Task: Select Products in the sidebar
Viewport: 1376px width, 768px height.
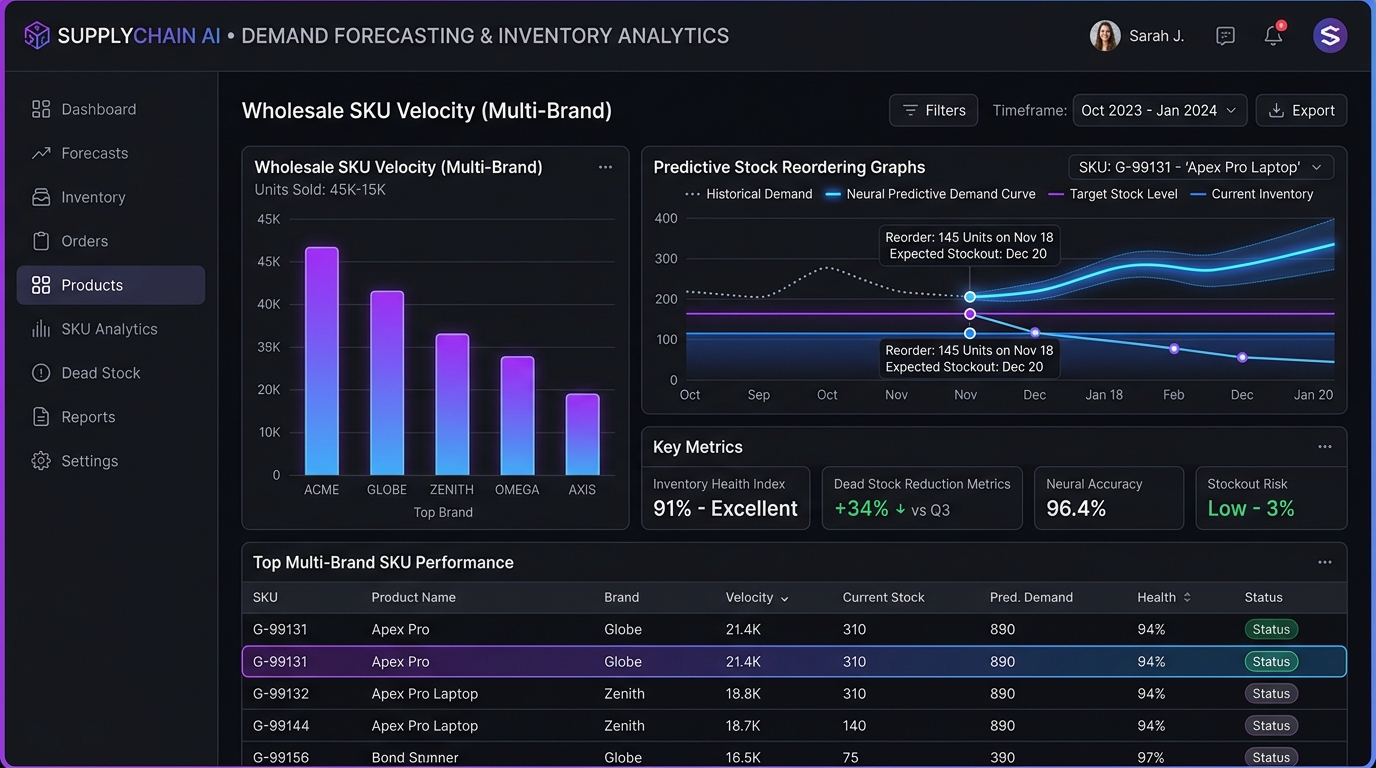Action: pyautogui.click(x=111, y=285)
